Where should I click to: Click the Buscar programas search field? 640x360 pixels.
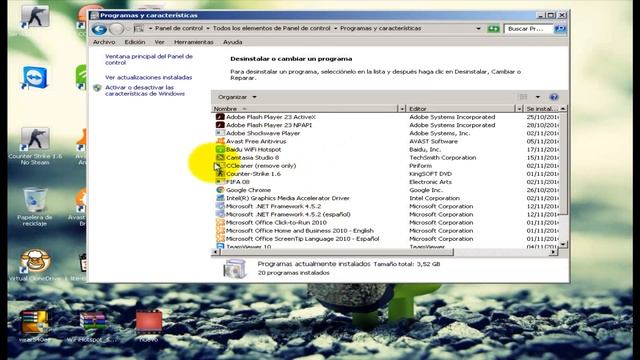529,29
